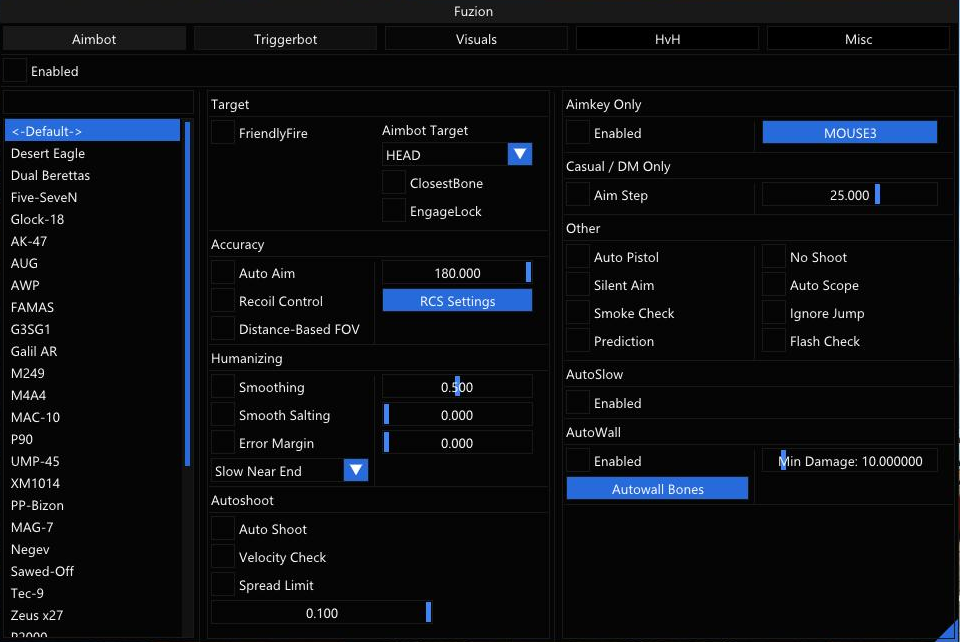Click the Smoothing 0.500 slider

[457, 387]
